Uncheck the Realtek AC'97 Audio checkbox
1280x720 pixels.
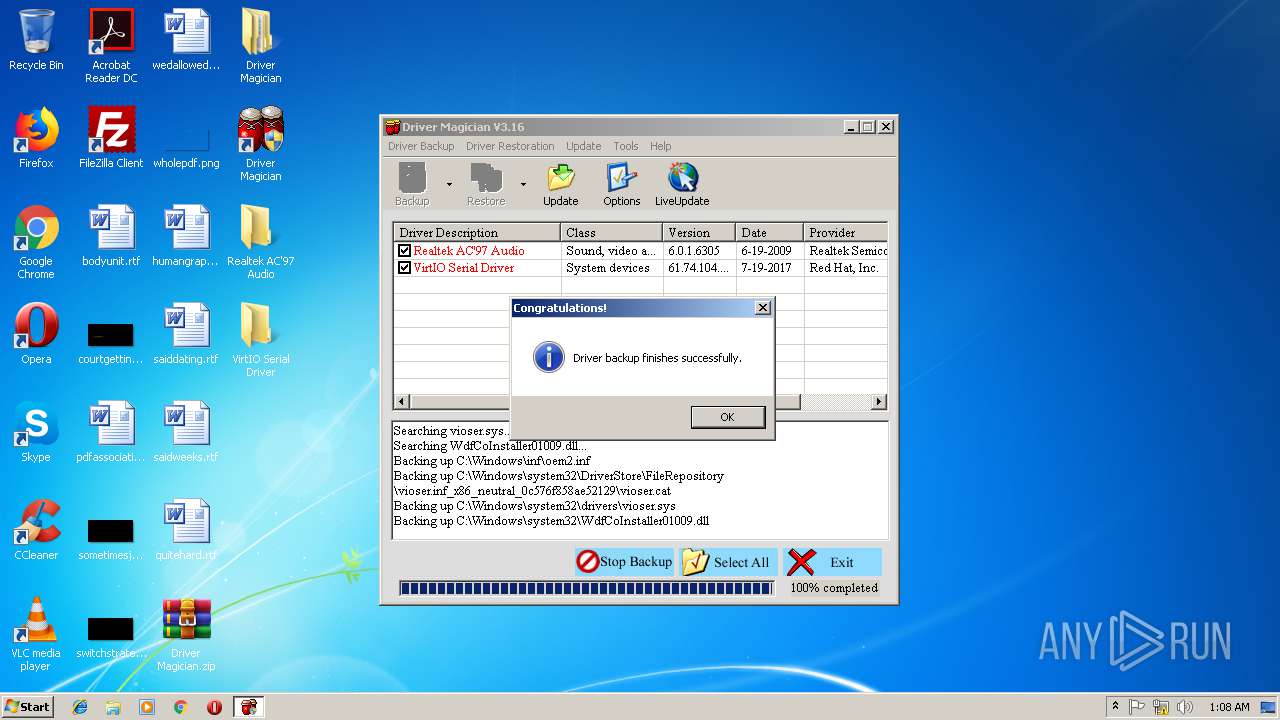pos(404,251)
